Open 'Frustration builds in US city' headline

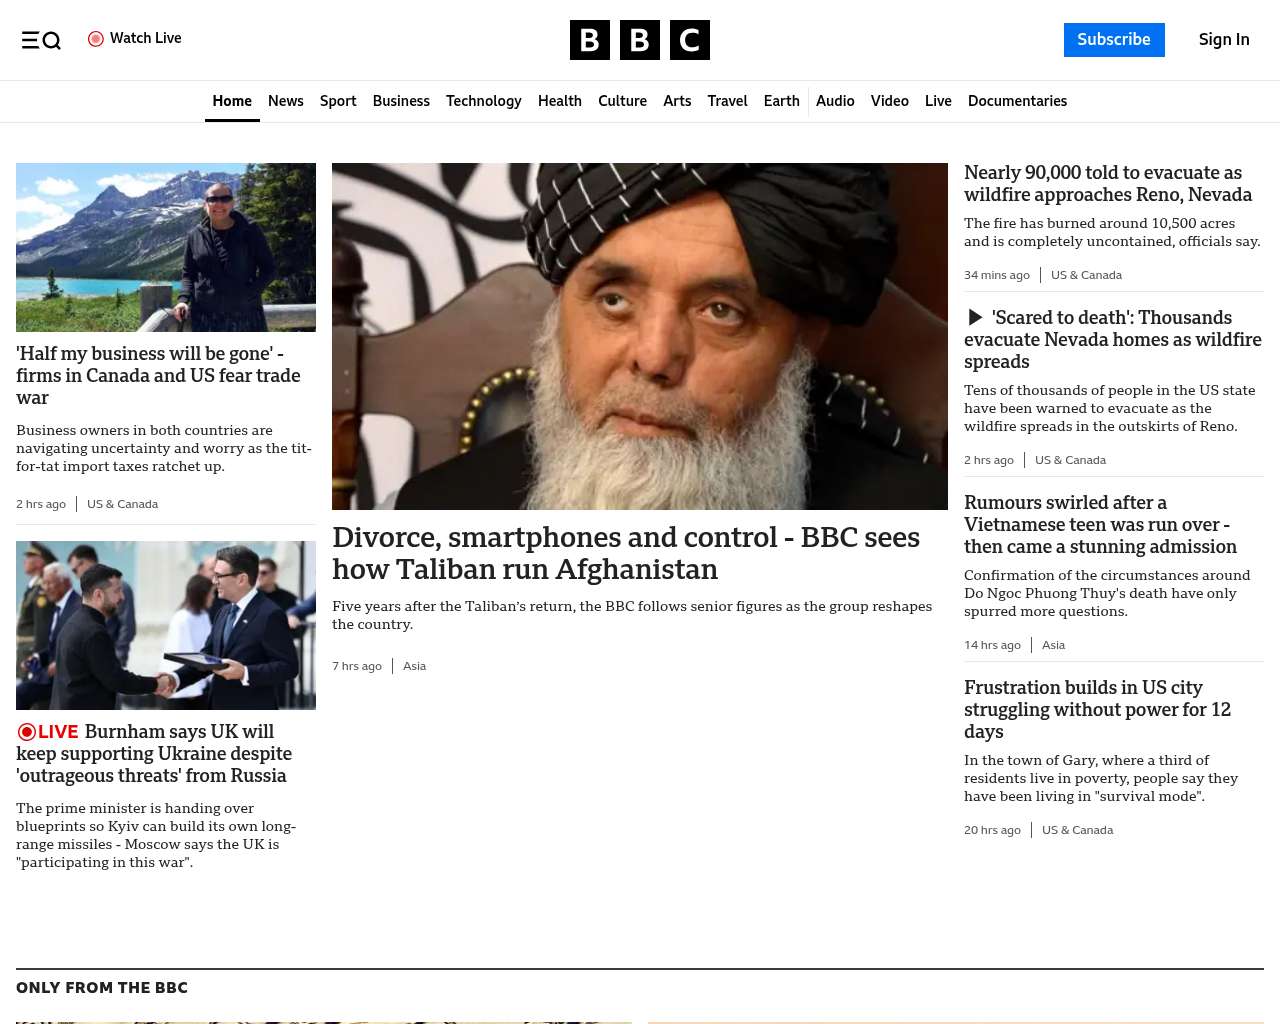1097,709
